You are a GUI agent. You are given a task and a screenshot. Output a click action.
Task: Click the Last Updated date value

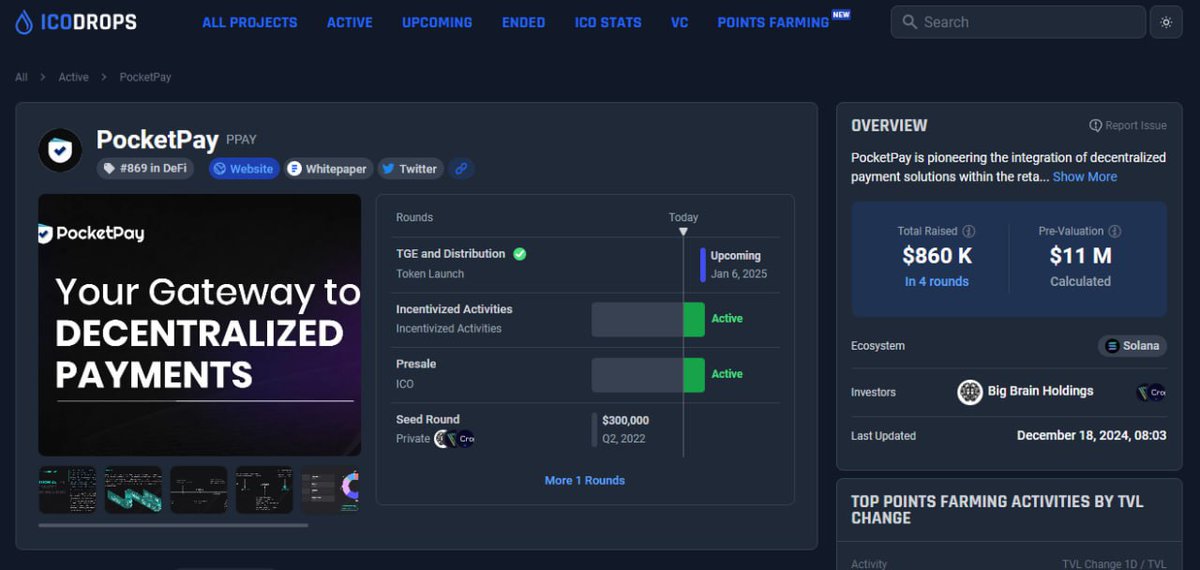tap(1092, 436)
